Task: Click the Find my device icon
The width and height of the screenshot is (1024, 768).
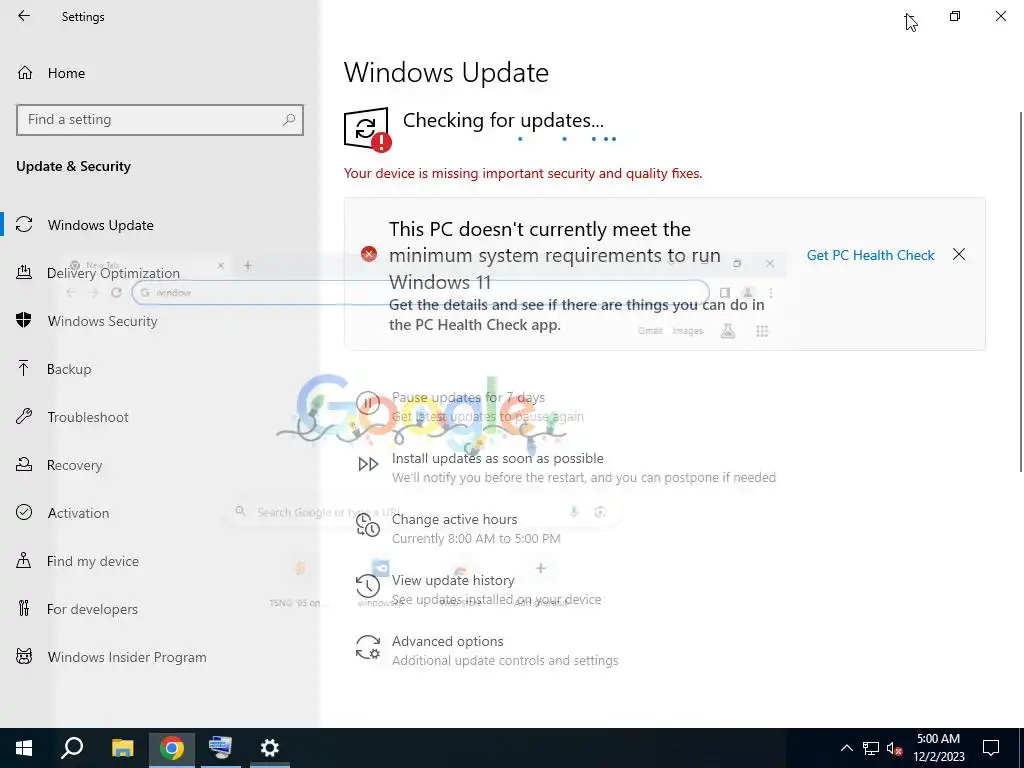Action: [24, 560]
